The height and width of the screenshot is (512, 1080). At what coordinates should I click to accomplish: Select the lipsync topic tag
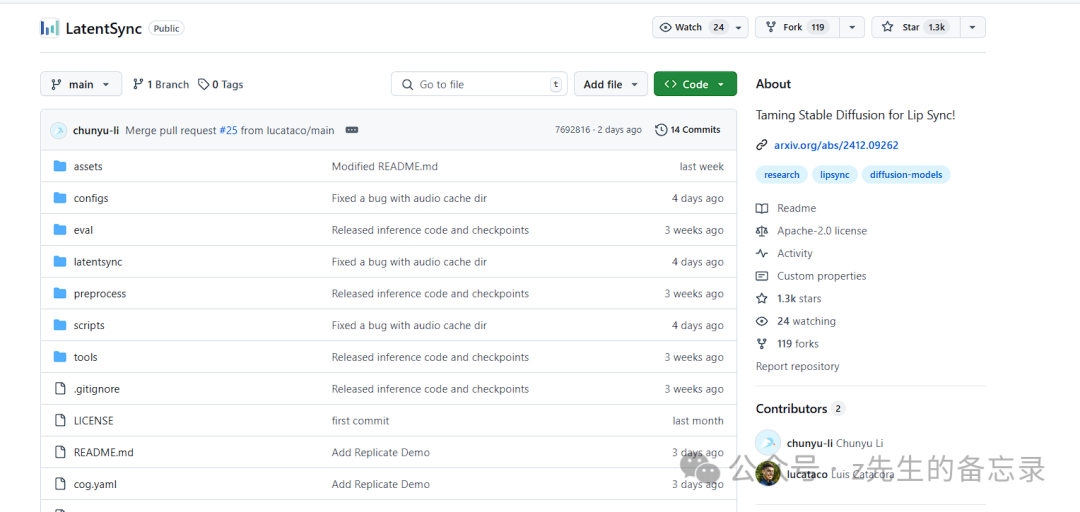point(835,174)
